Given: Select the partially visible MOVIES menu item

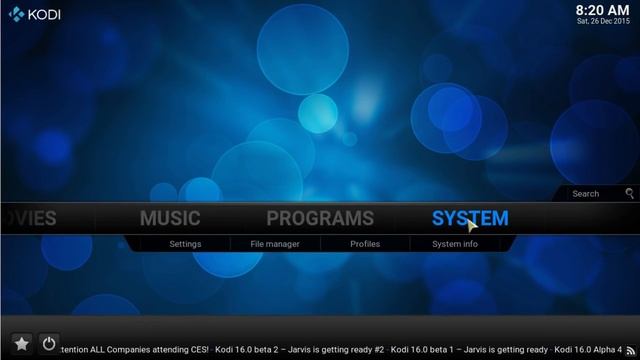Looking at the screenshot, I should (32, 218).
